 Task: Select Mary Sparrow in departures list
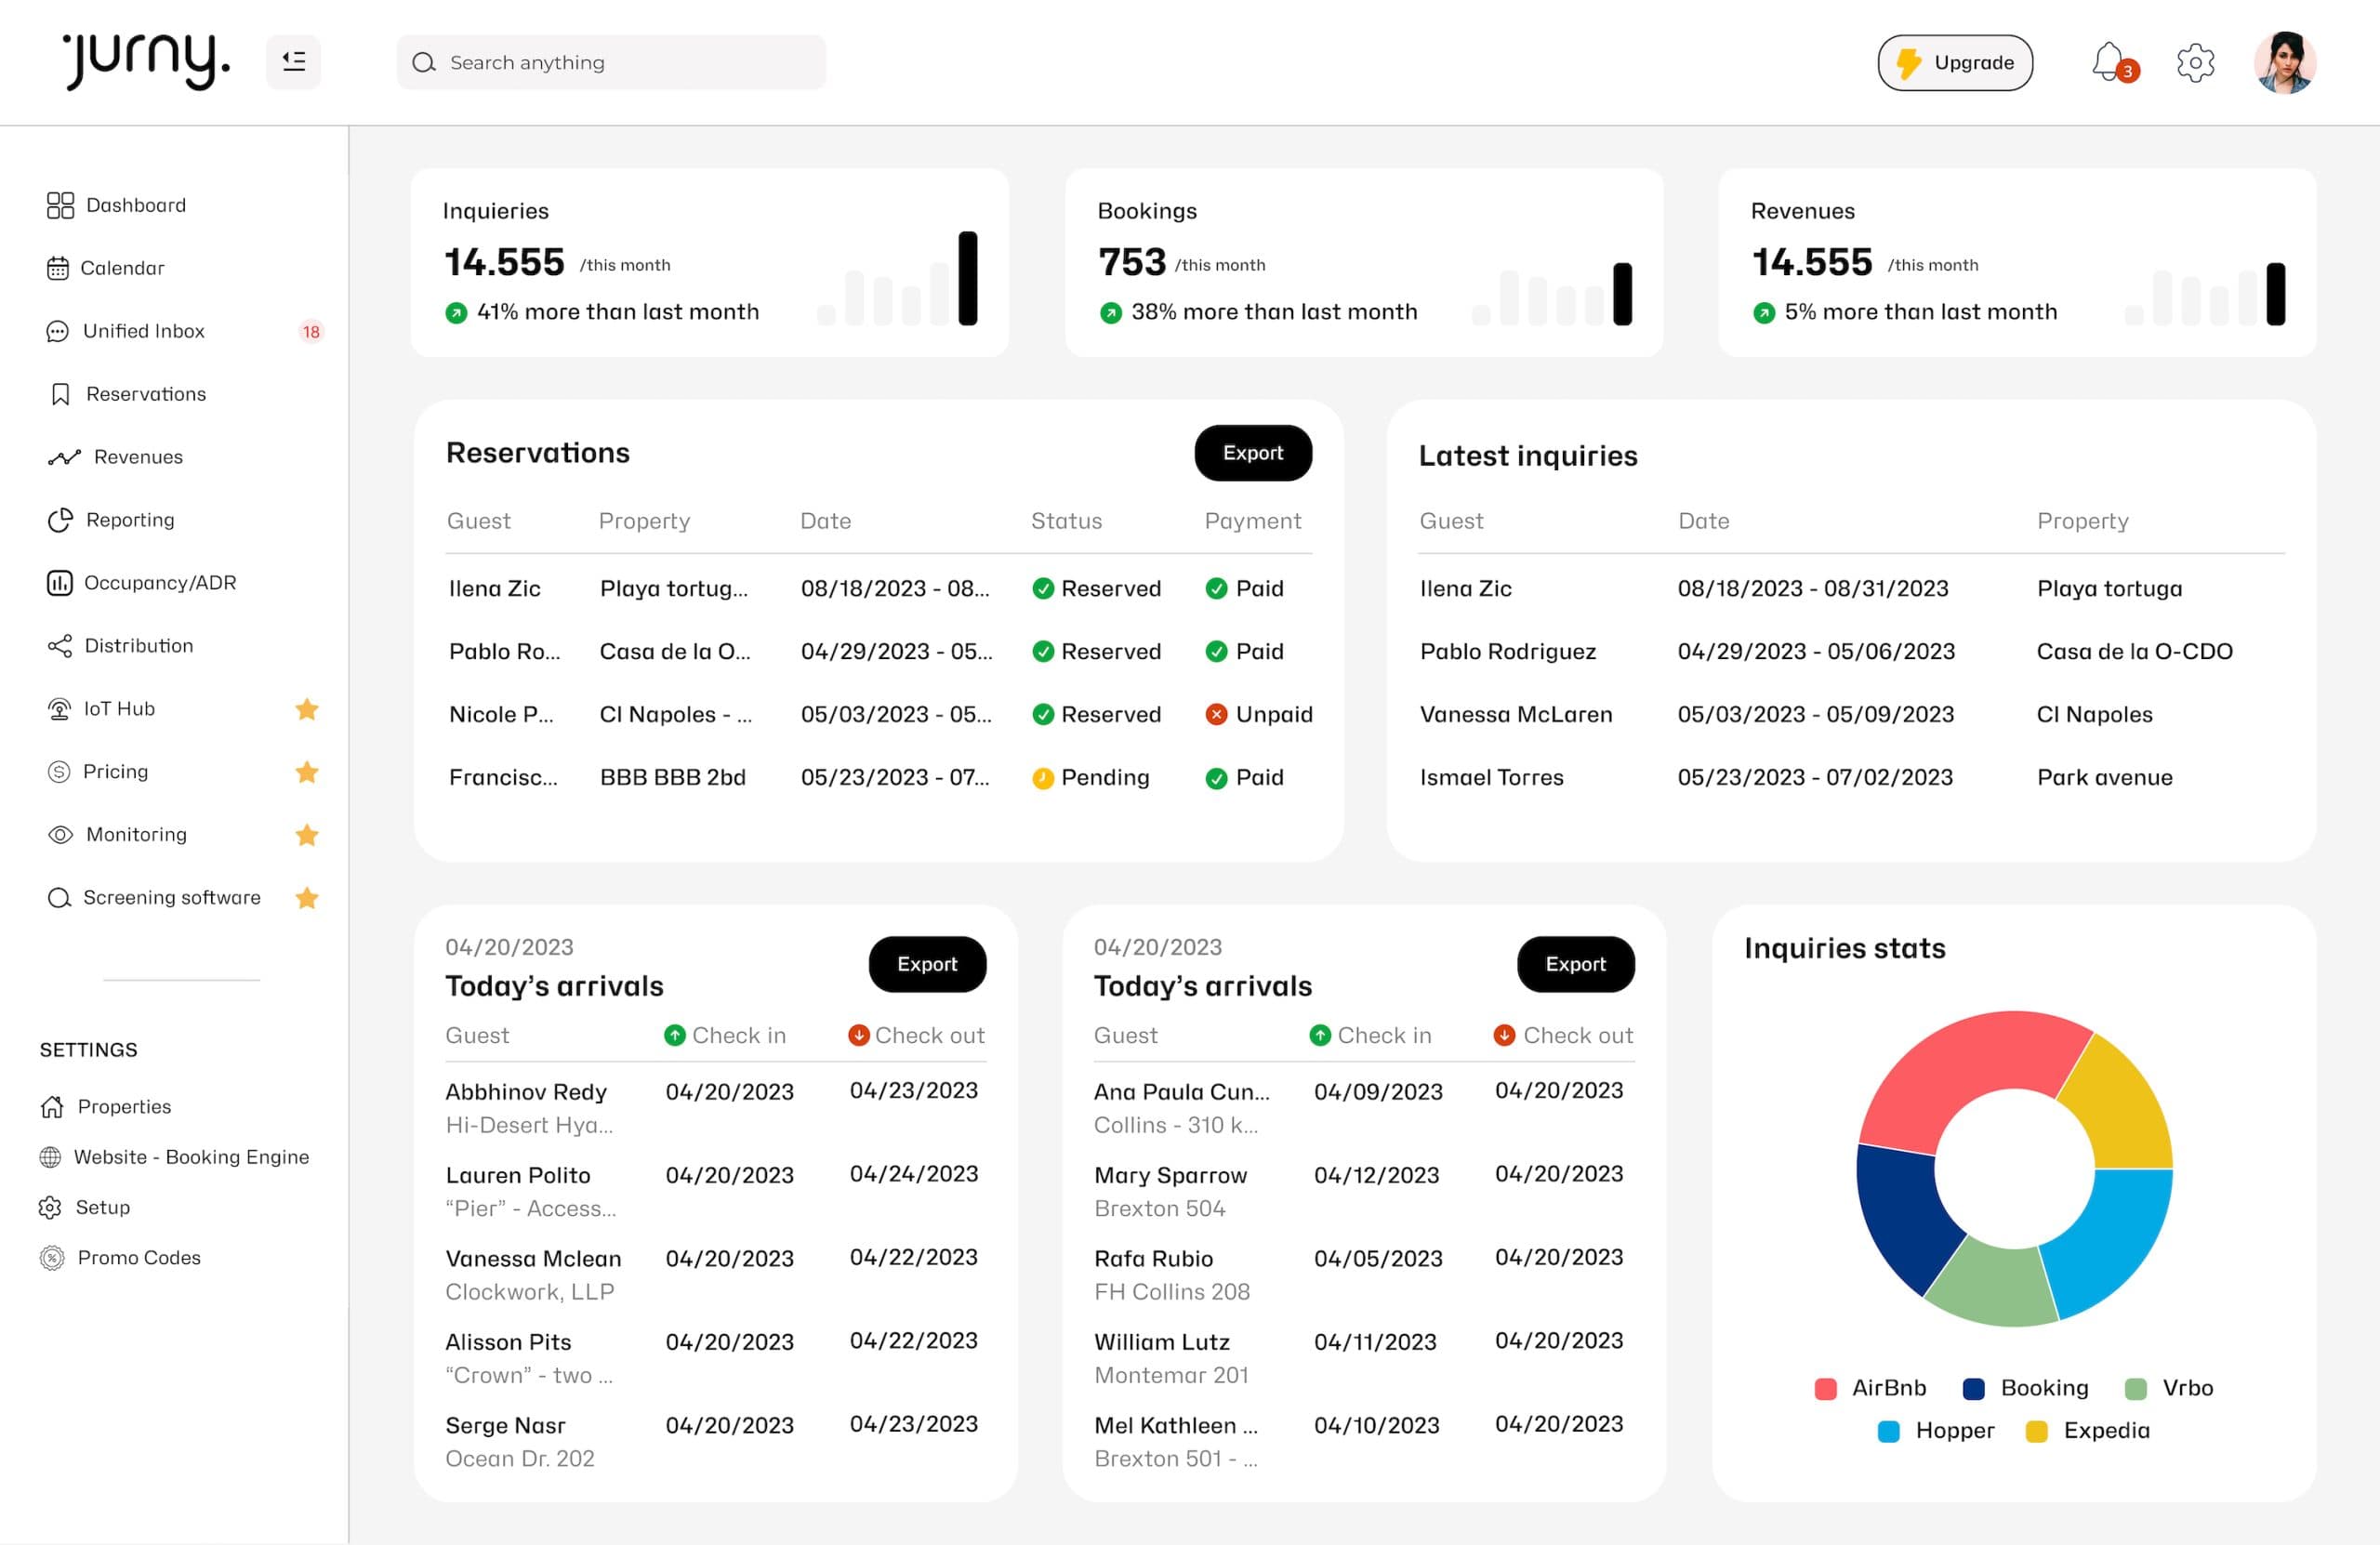1170,1175
